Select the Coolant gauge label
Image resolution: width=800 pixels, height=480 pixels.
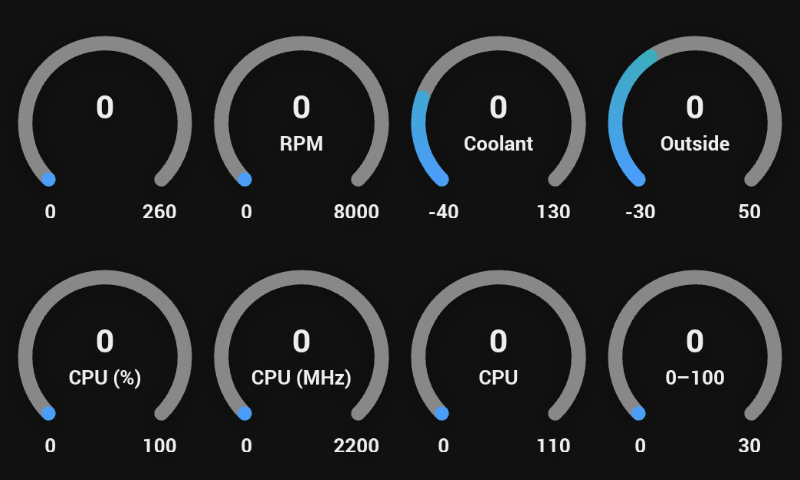(498, 143)
